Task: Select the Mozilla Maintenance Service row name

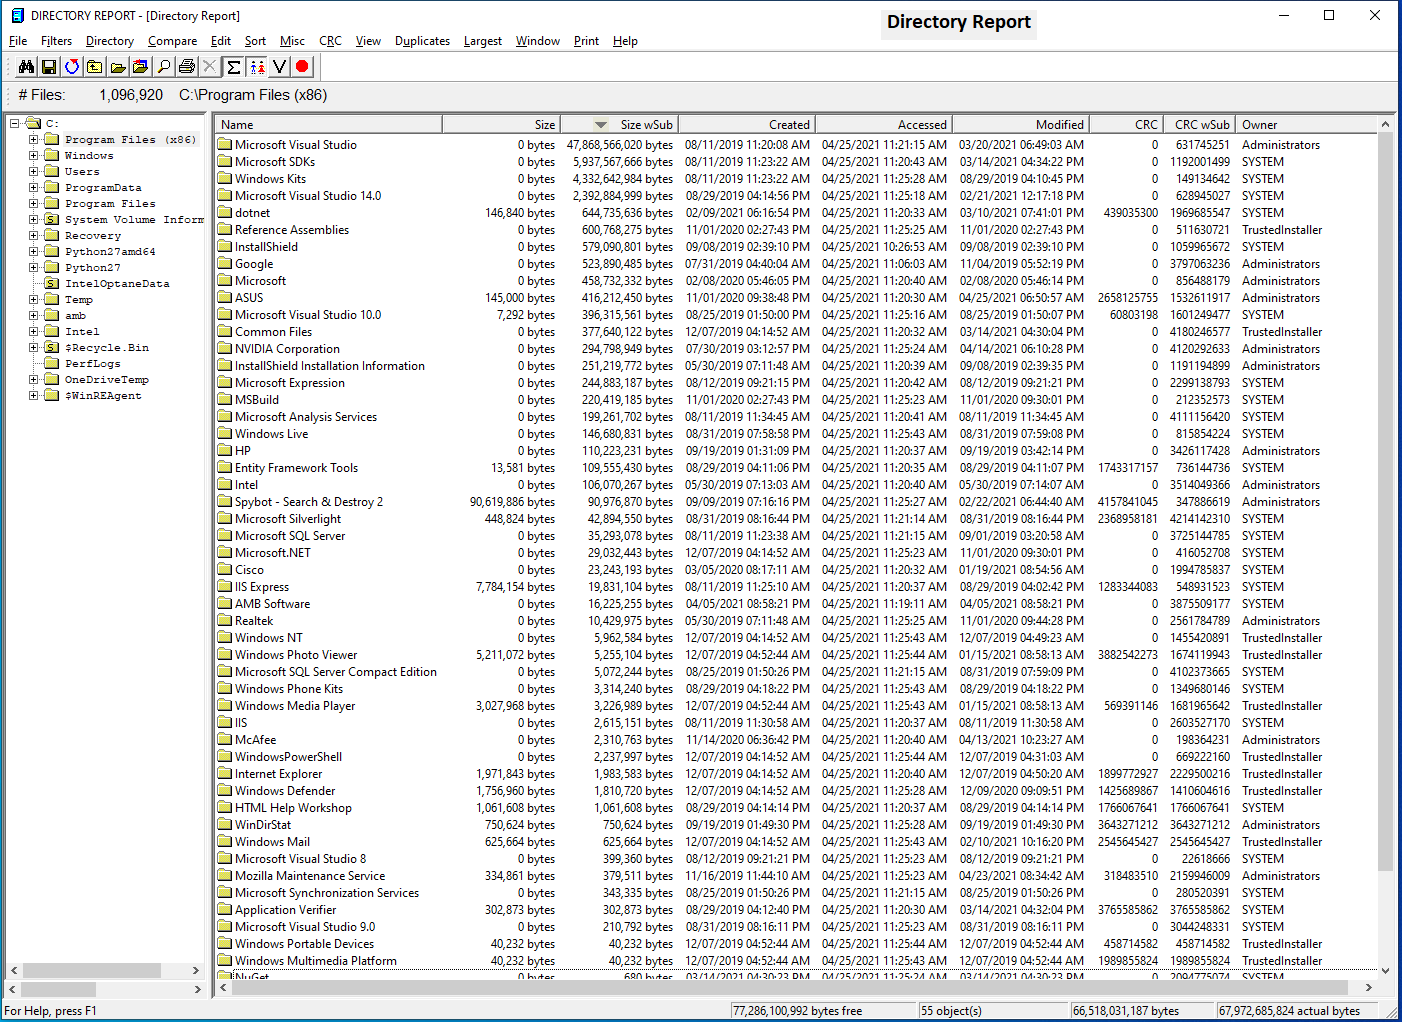Action: (x=310, y=876)
